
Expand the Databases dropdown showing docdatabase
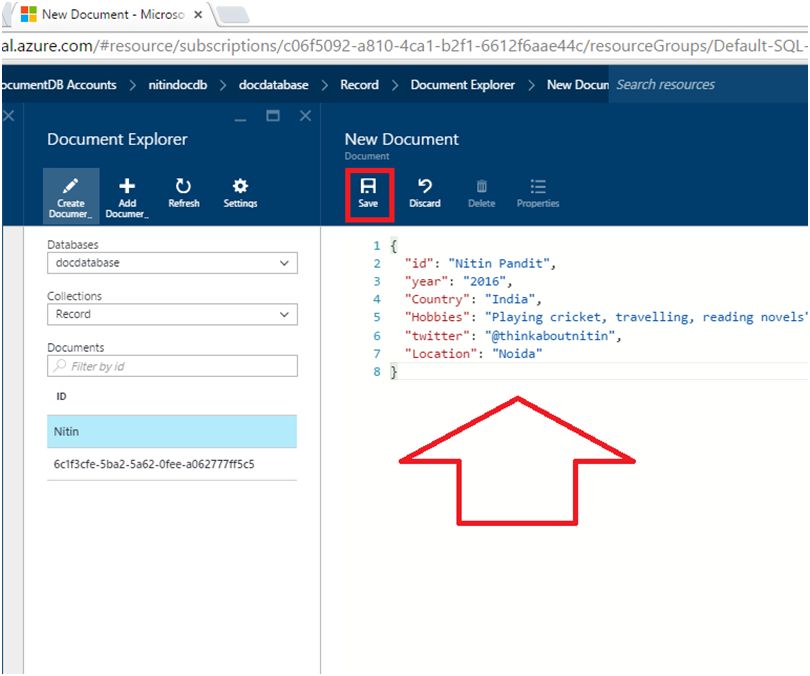(172, 263)
